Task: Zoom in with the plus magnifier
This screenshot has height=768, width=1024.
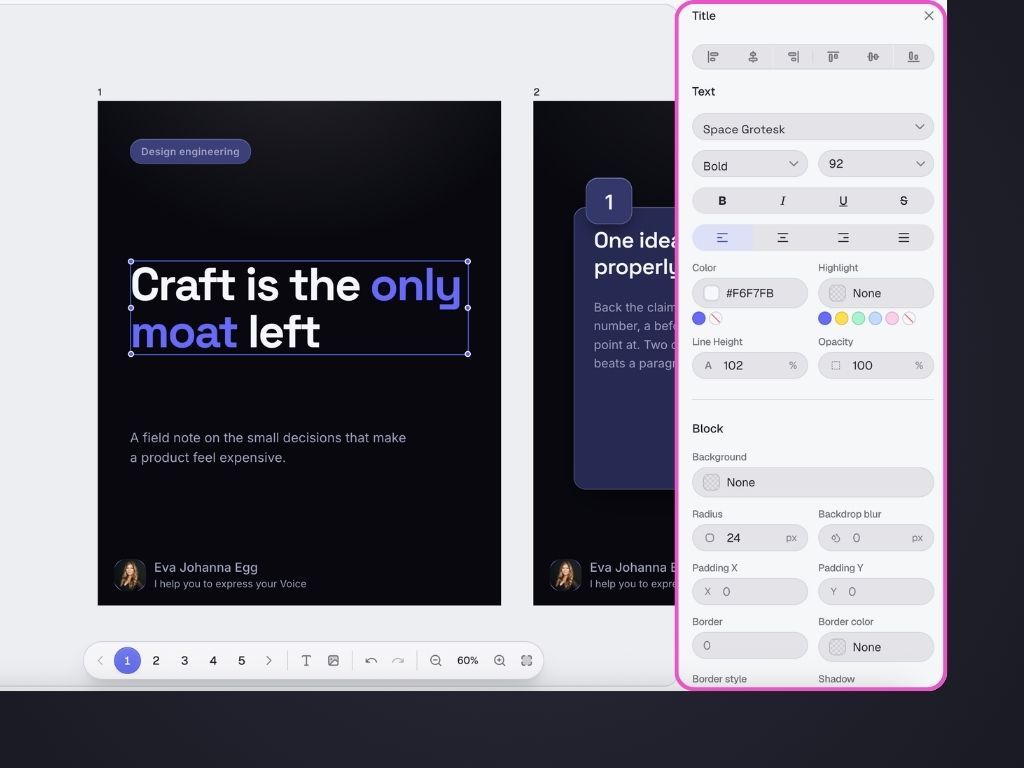Action: (x=500, y=660)
